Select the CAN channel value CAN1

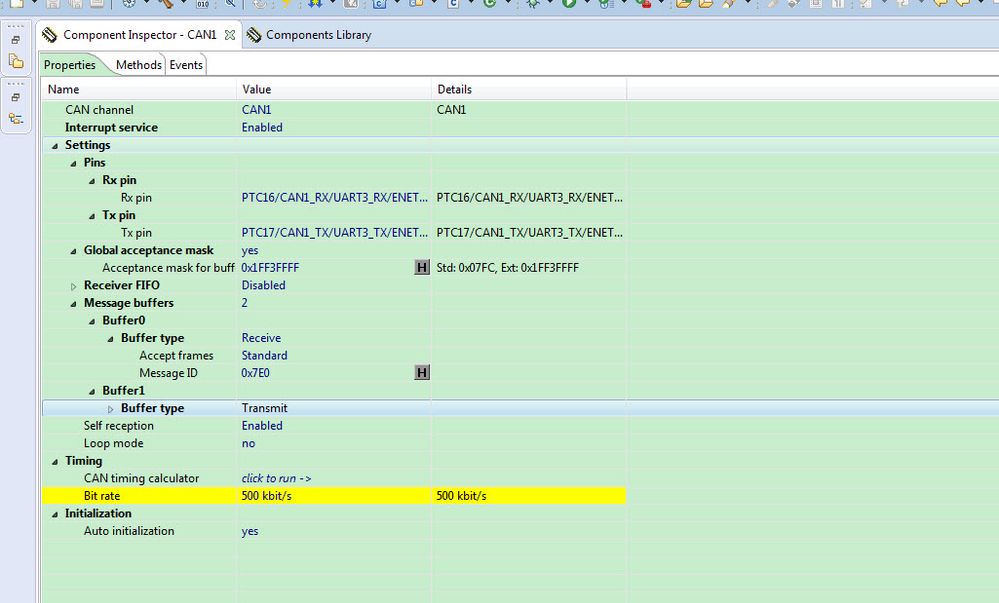point(256,110)
